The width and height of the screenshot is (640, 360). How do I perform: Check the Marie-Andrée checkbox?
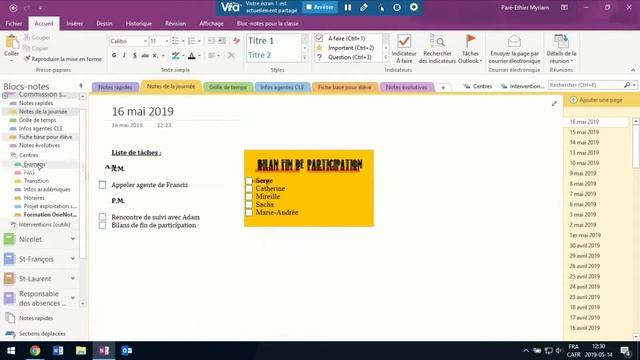pos(249,212)
